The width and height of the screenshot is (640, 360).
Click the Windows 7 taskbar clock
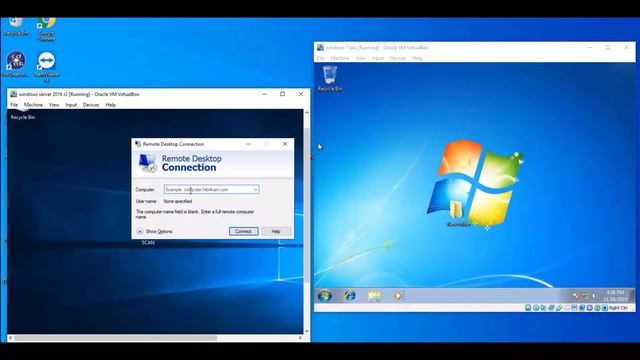coord(616,296)
